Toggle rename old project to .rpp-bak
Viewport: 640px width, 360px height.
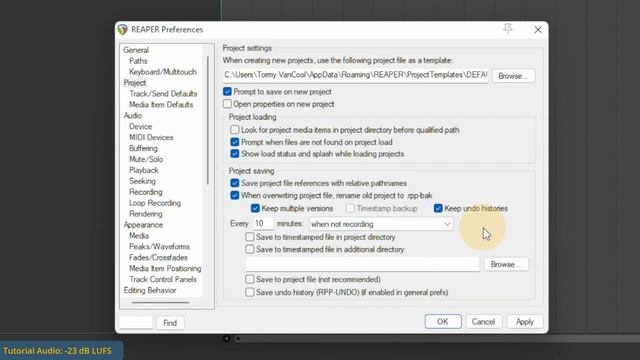coord(235,195)
